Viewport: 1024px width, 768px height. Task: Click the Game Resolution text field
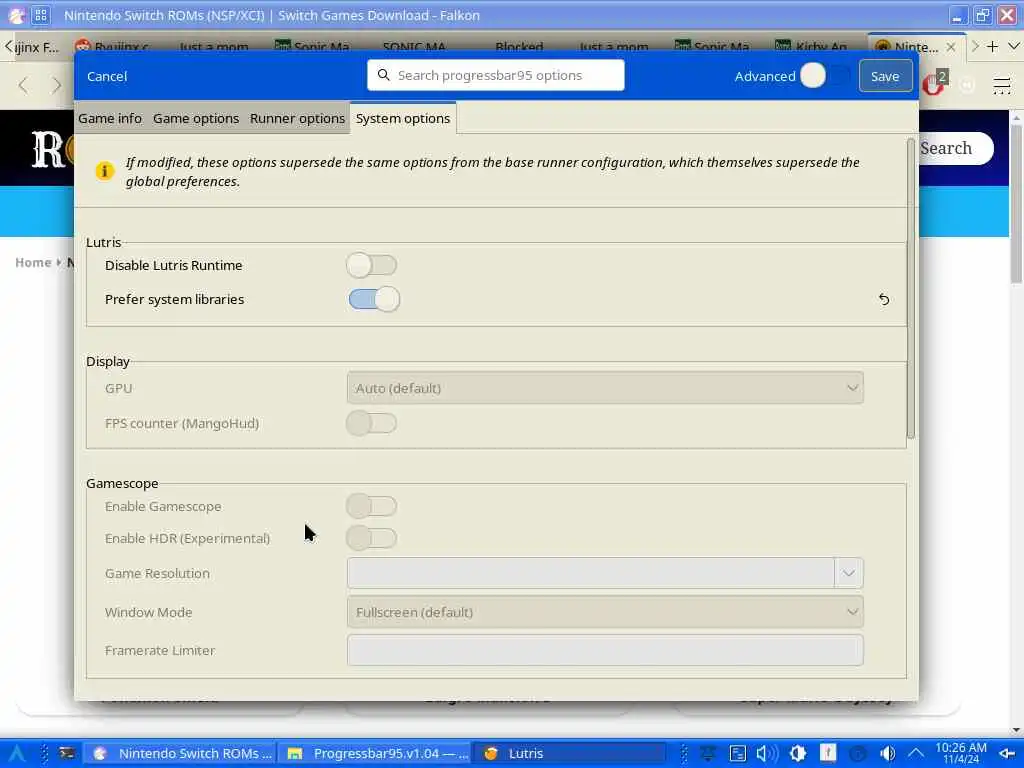coord(591,573)
